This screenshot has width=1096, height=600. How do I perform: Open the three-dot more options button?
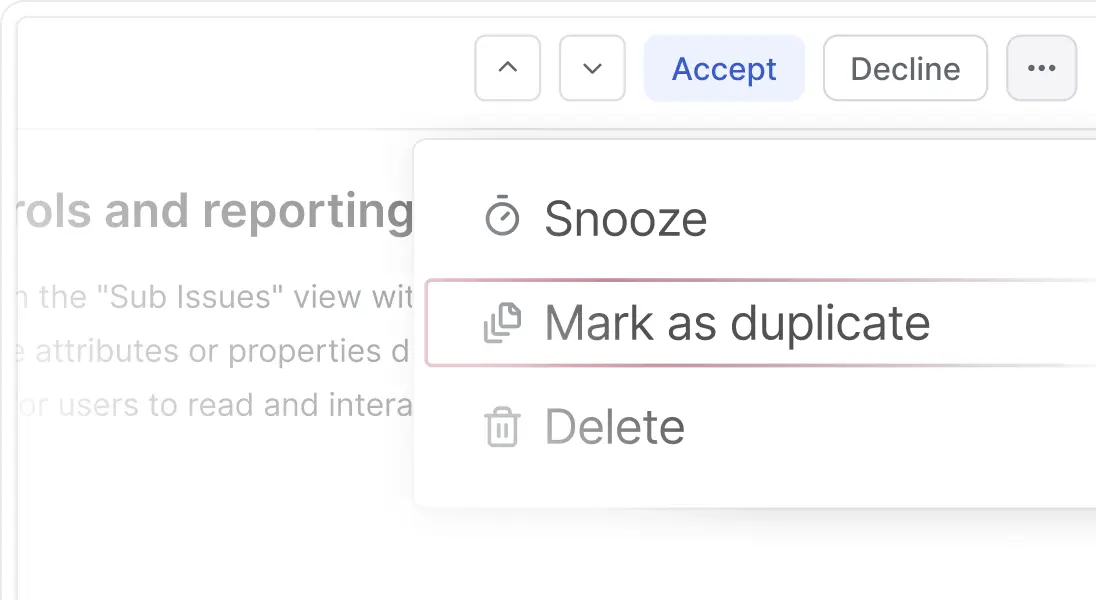(1041, 68)
